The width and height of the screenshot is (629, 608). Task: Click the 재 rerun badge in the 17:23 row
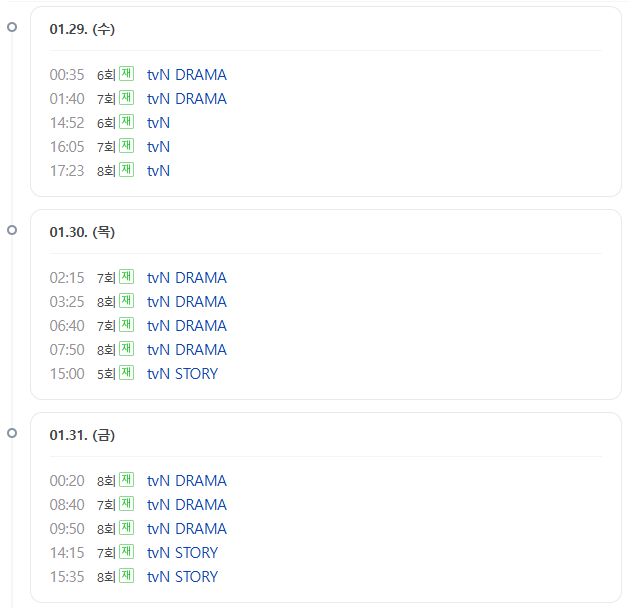pos(126,170)
